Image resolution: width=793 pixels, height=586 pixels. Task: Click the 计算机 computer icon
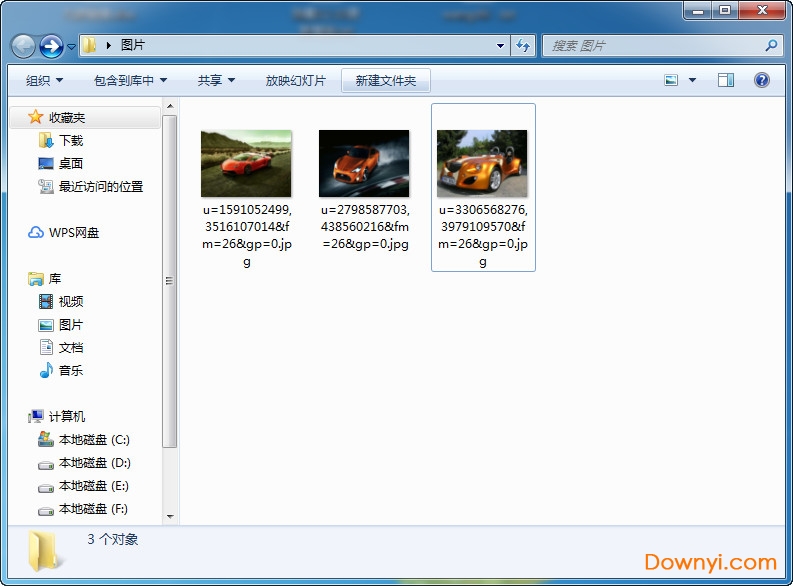click(35, 416)
